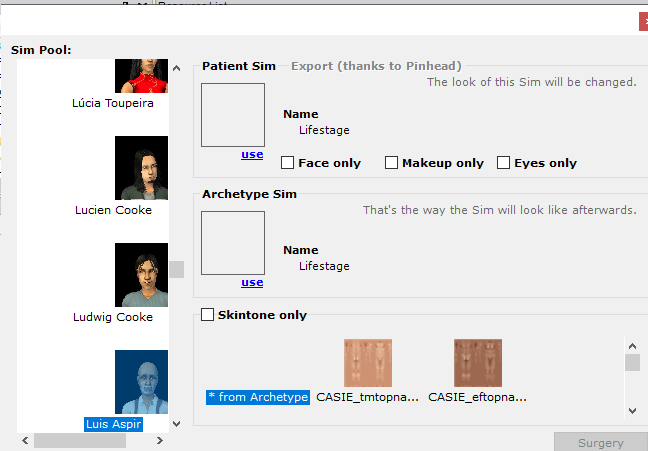Select '* from Archetype' skintone option

point(258,397)
